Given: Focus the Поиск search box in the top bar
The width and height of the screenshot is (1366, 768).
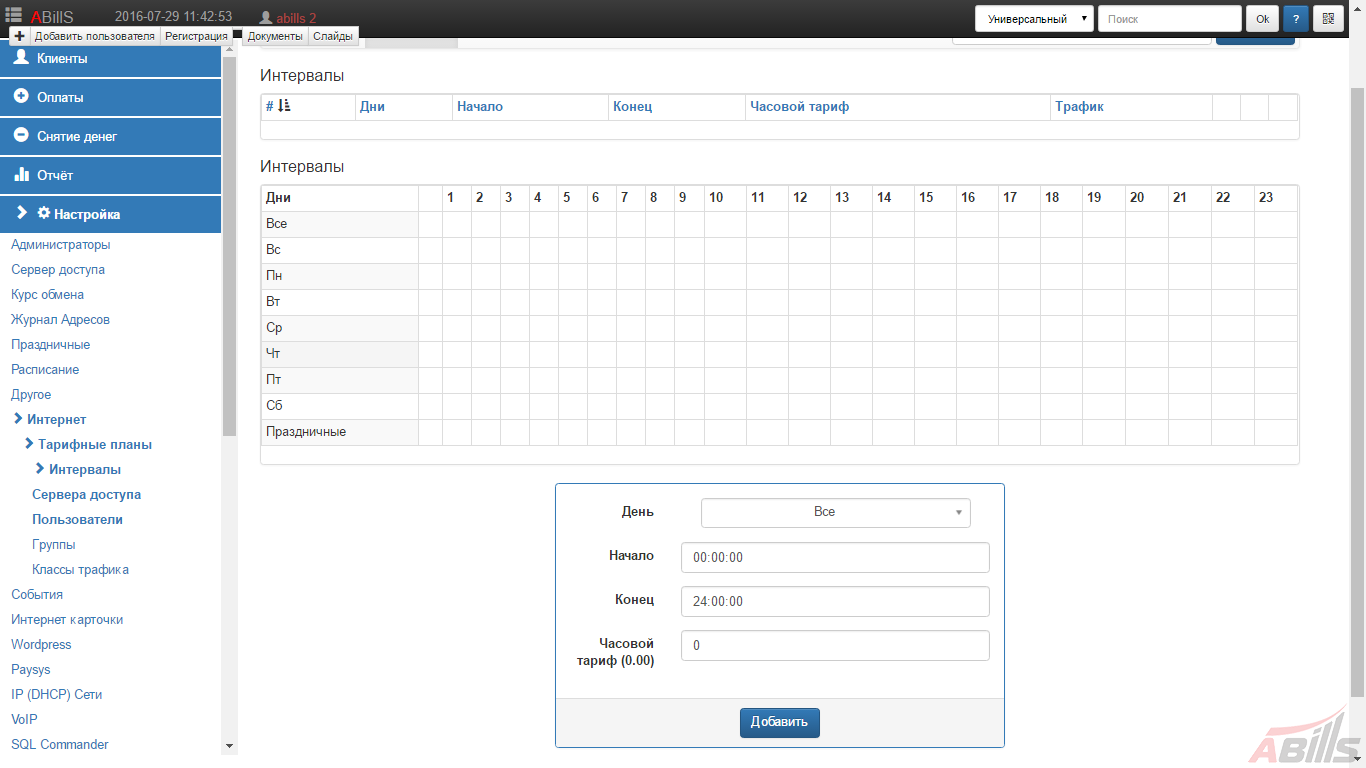Looking at the screenshot, I should click(1169, 19).
